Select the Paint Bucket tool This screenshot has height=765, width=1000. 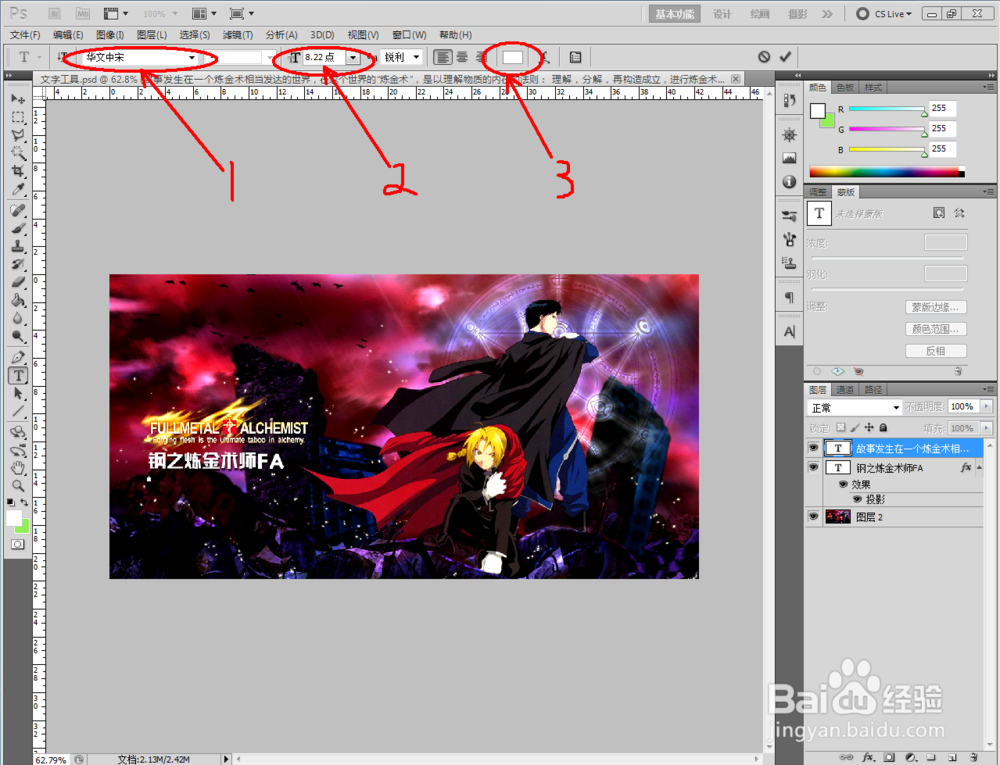(x=18, y=300)
